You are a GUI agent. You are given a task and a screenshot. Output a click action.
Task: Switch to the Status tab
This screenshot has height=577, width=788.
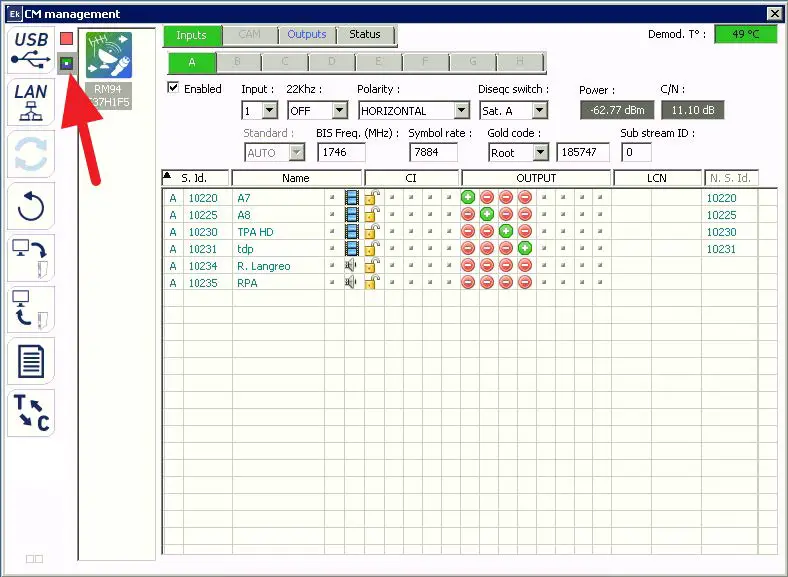(x=365, y=35)
